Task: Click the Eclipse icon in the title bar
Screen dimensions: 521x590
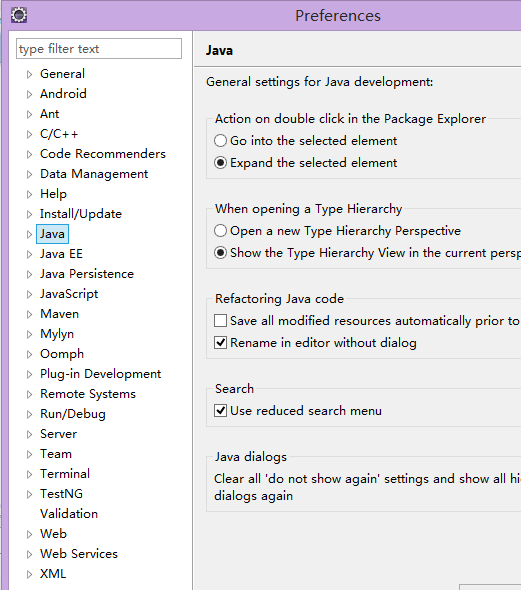Action: [x=19, y=15]
